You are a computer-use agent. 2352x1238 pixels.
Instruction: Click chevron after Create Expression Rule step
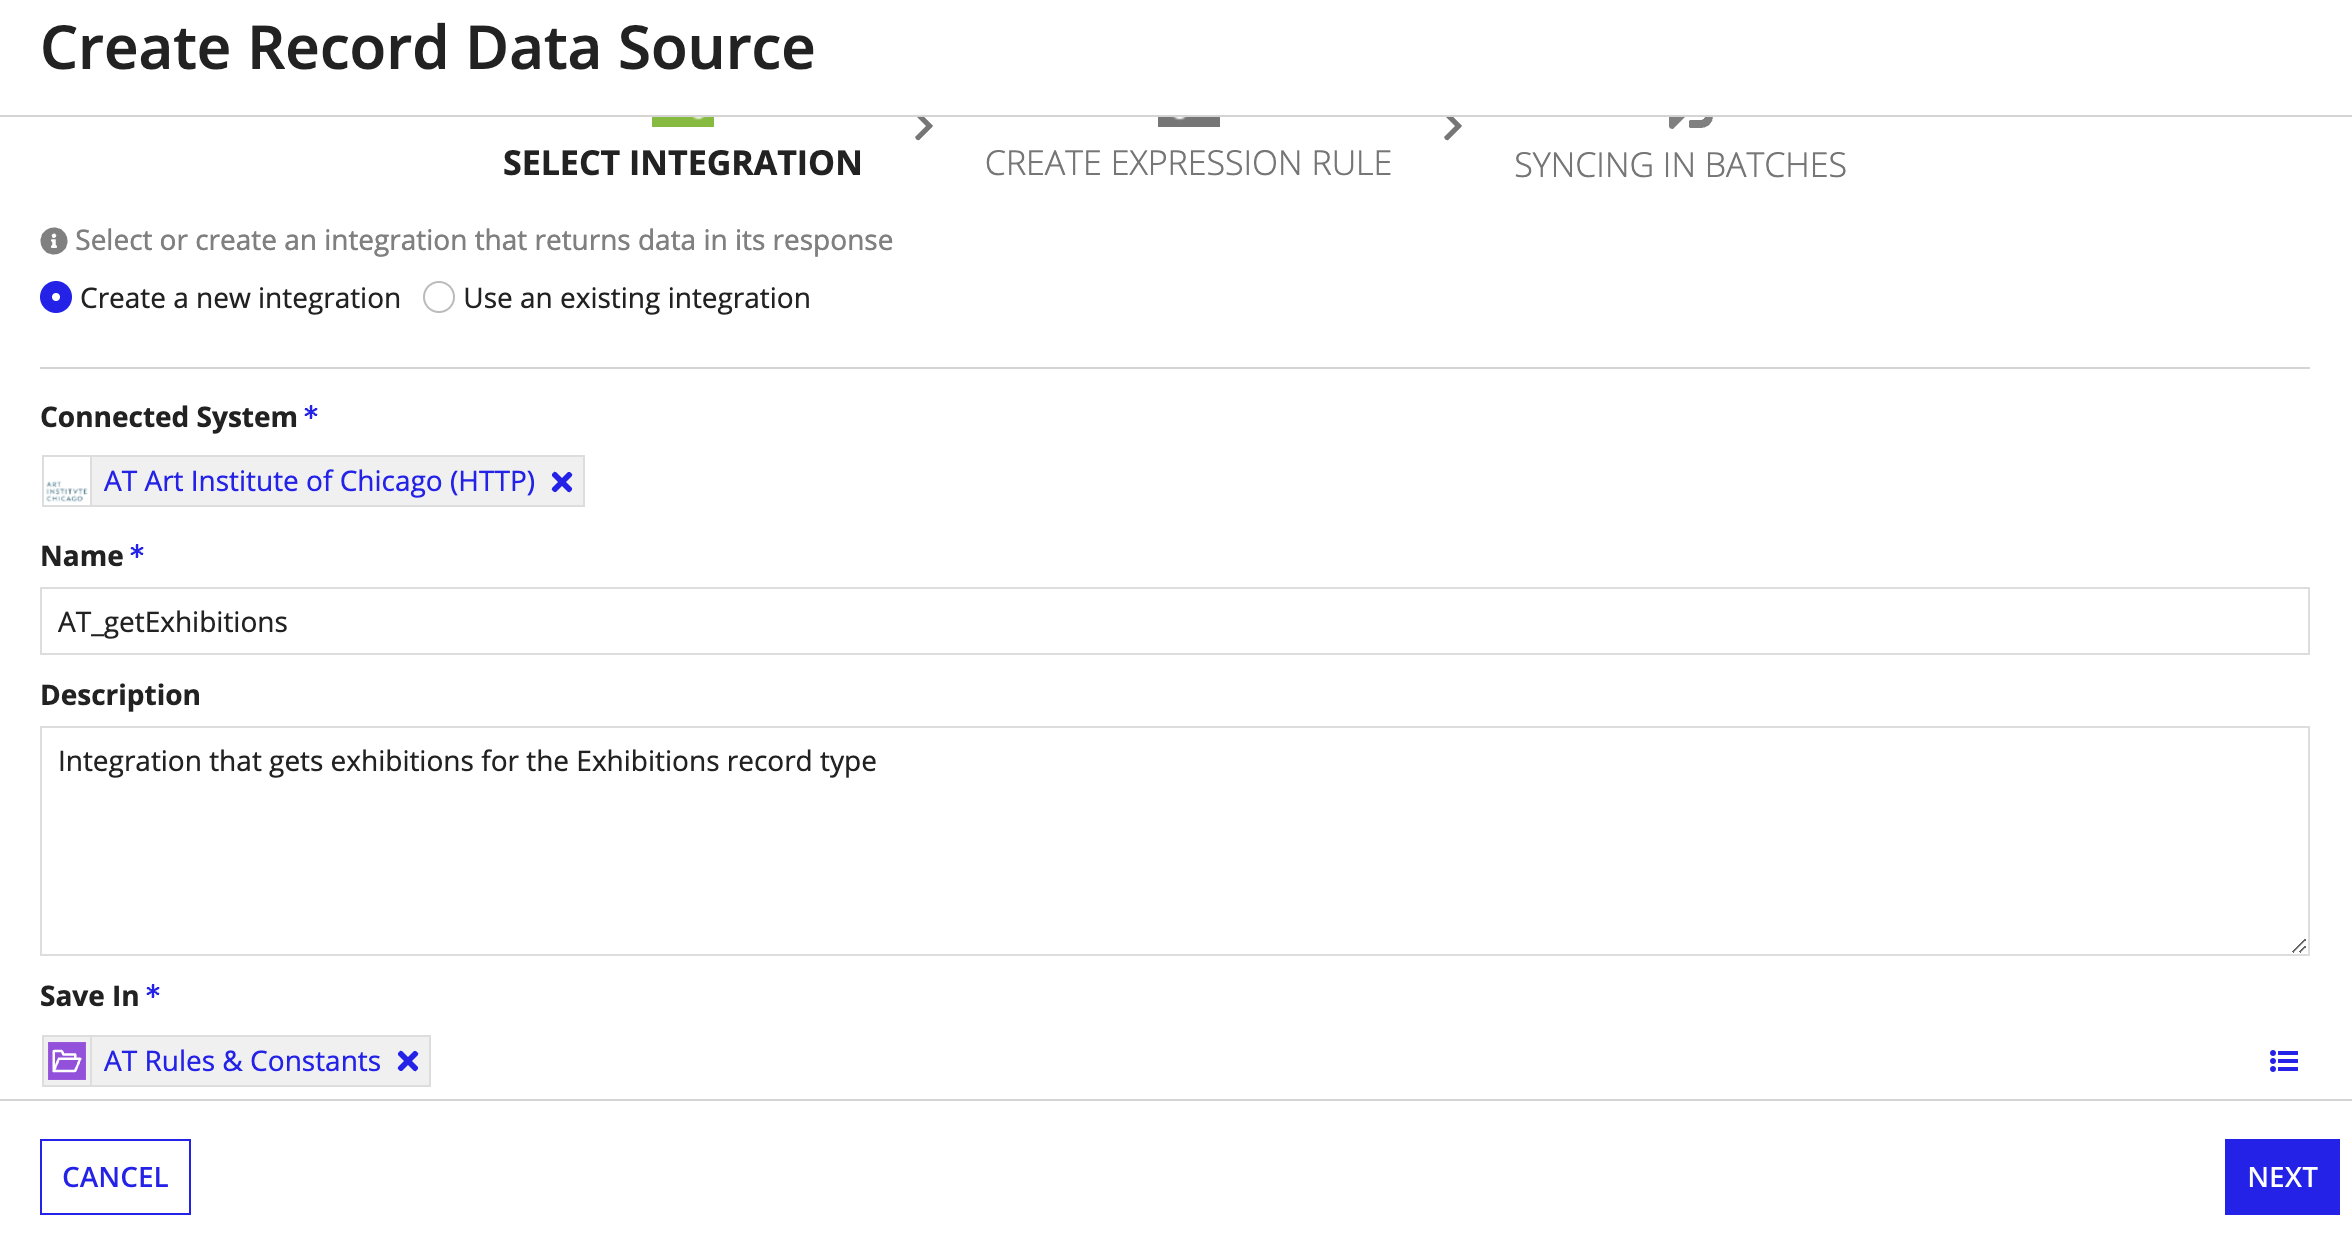click(x=1453, y=128)
